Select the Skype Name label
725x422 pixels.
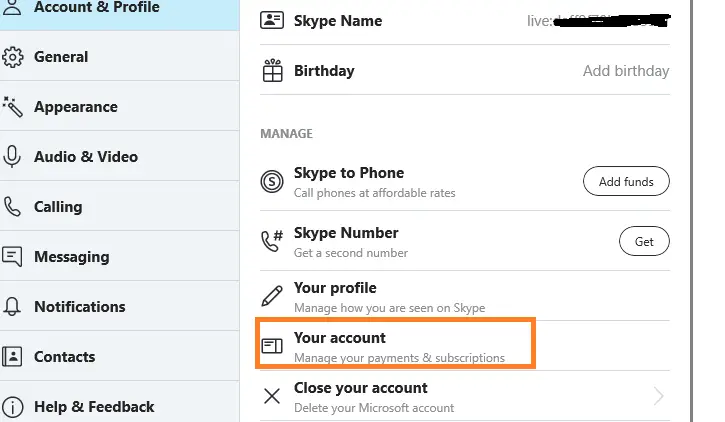[x=338, y=21]
